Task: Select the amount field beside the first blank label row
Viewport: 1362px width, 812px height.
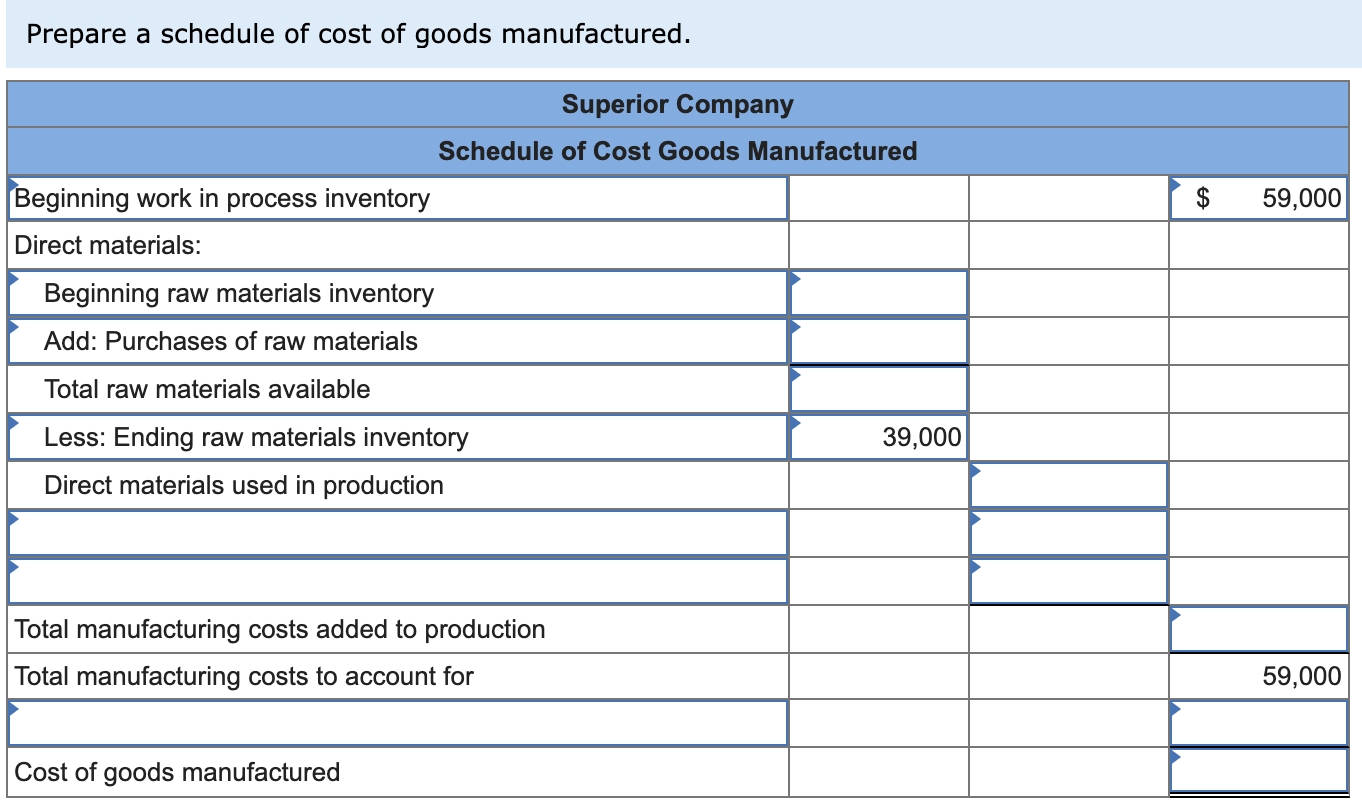Action: [x=1069, y=533]
